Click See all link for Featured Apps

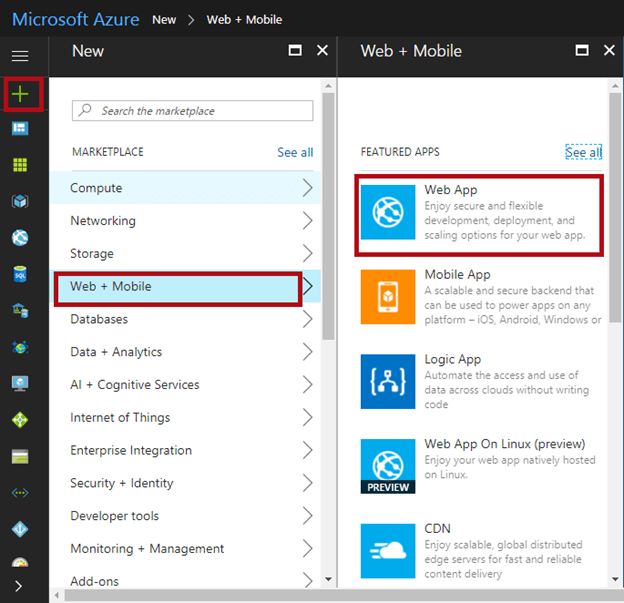tap(584, 152)
